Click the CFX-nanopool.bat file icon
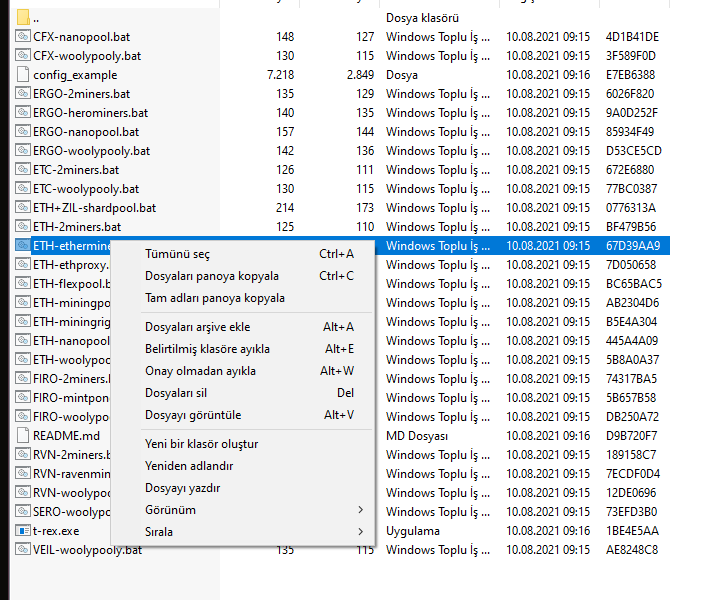The image size is (707, 600). pos(23,36)
